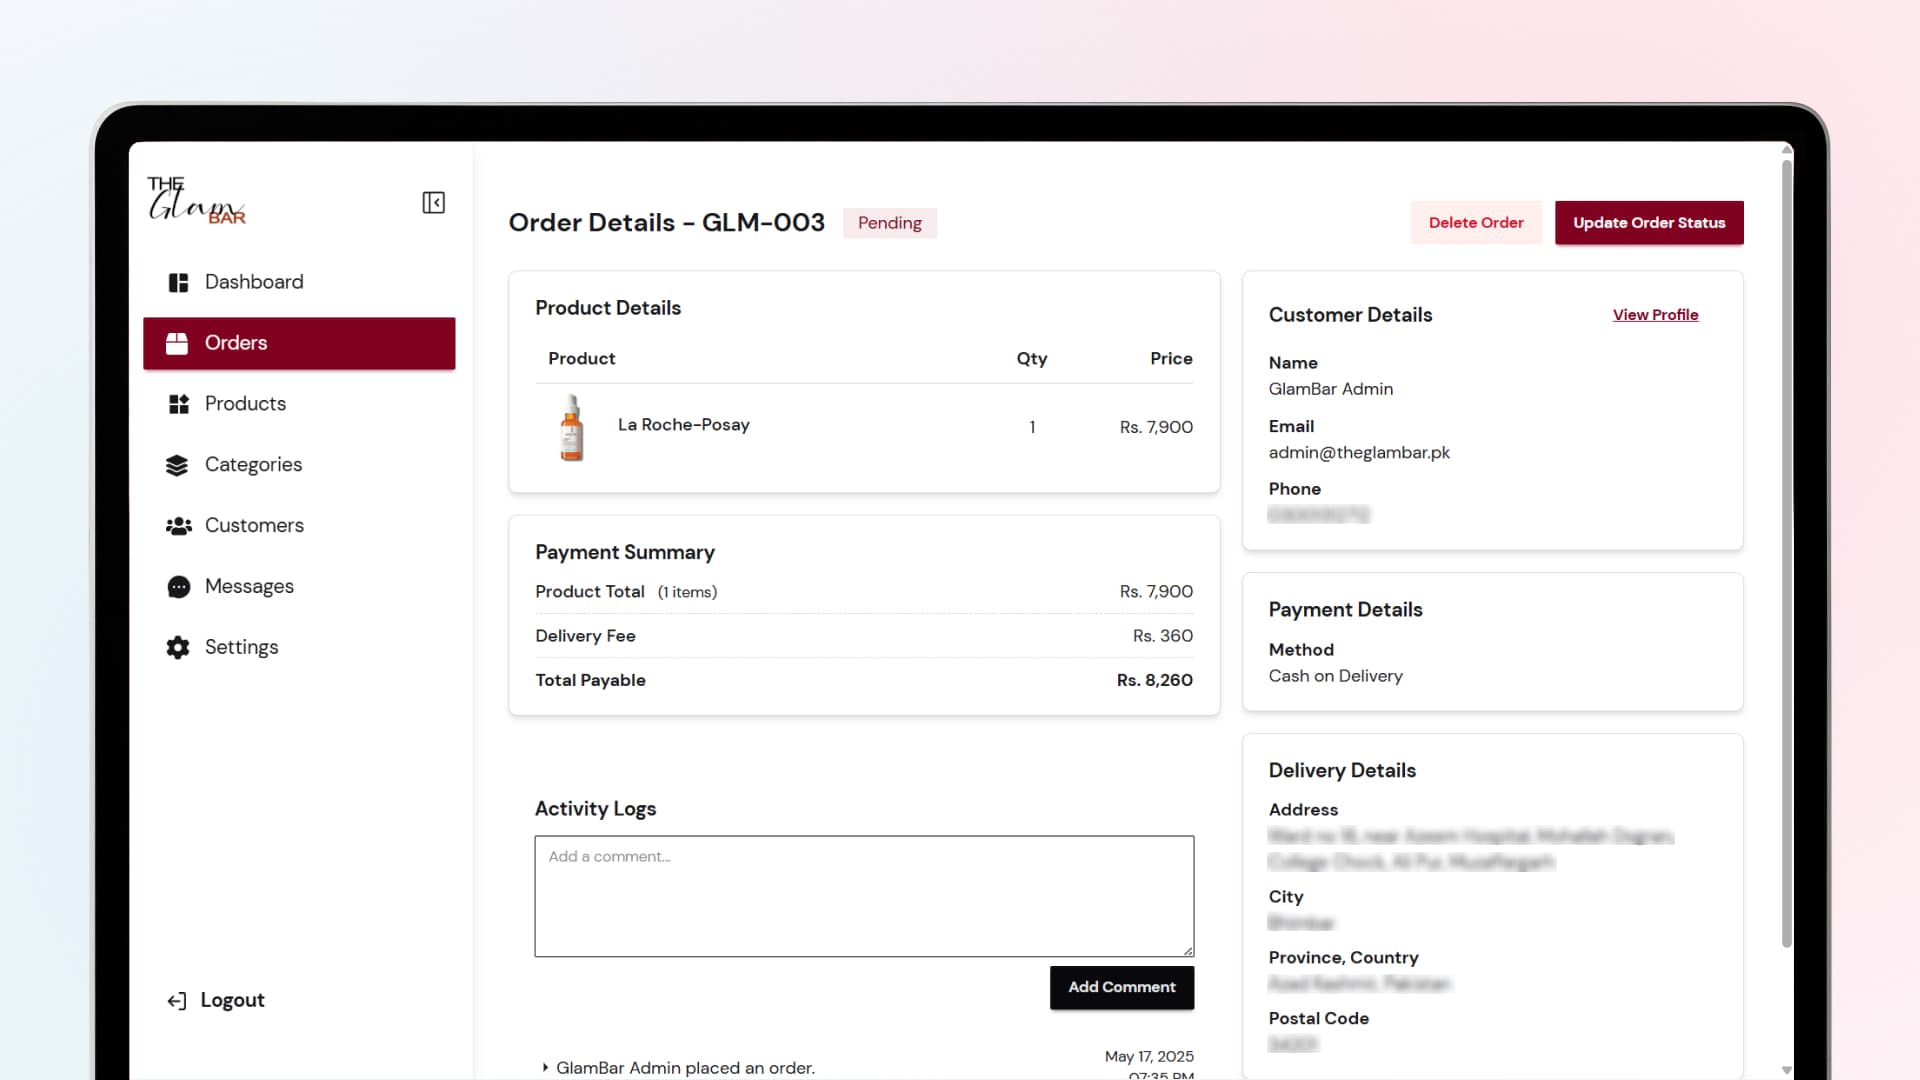
Task: Click the Logout arrow icon
Action: 177,1001
